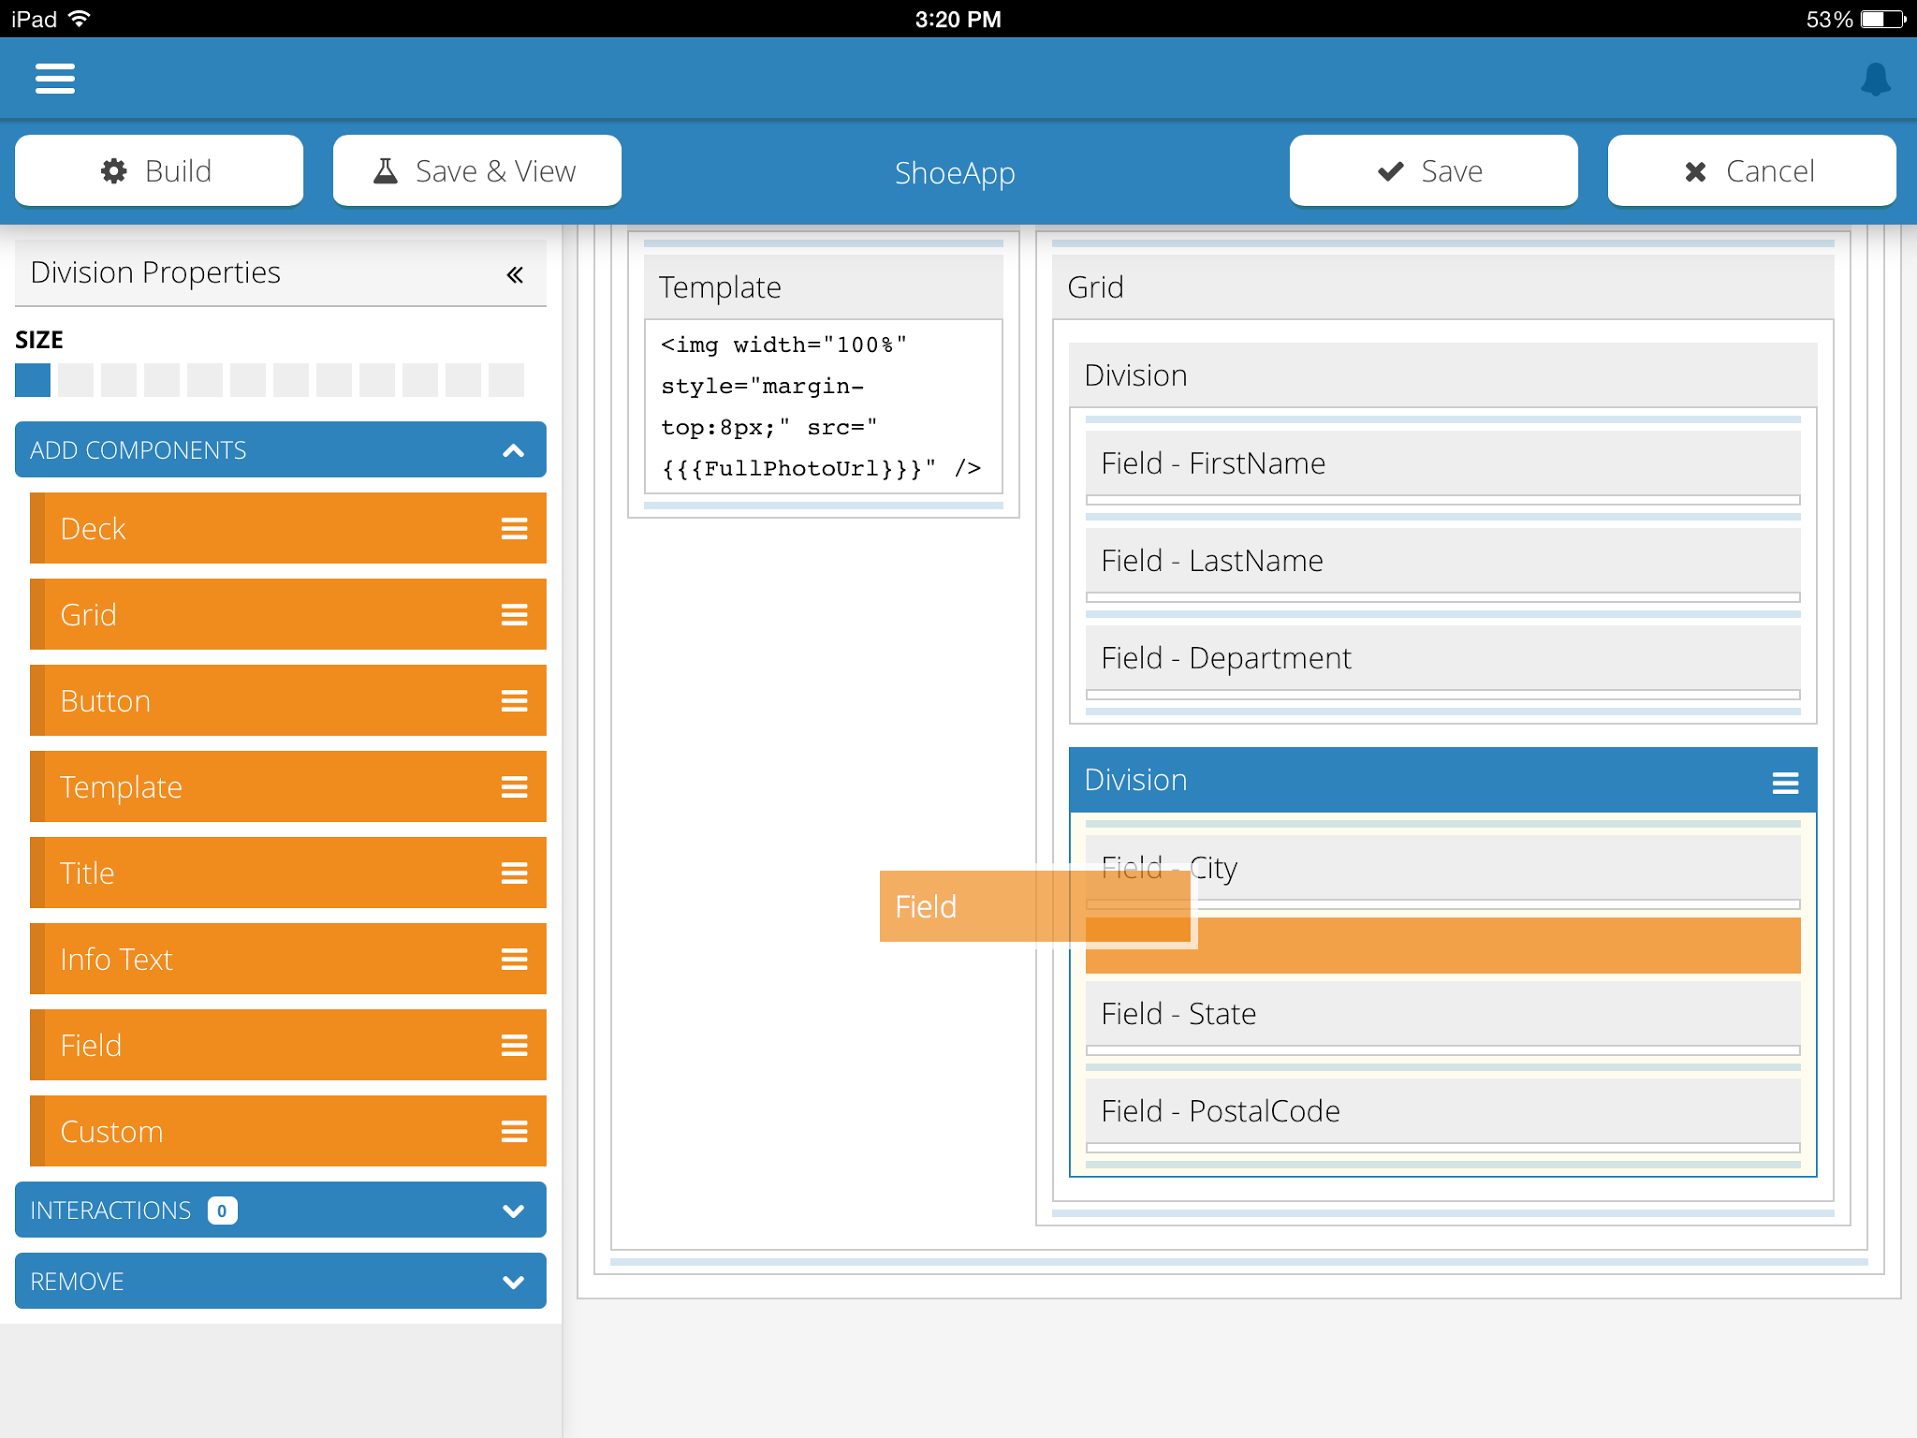Tap the drag handle on Custom component
Image resolution: width=1917 pixels, height=1438 pixels.
point(514,1131)
